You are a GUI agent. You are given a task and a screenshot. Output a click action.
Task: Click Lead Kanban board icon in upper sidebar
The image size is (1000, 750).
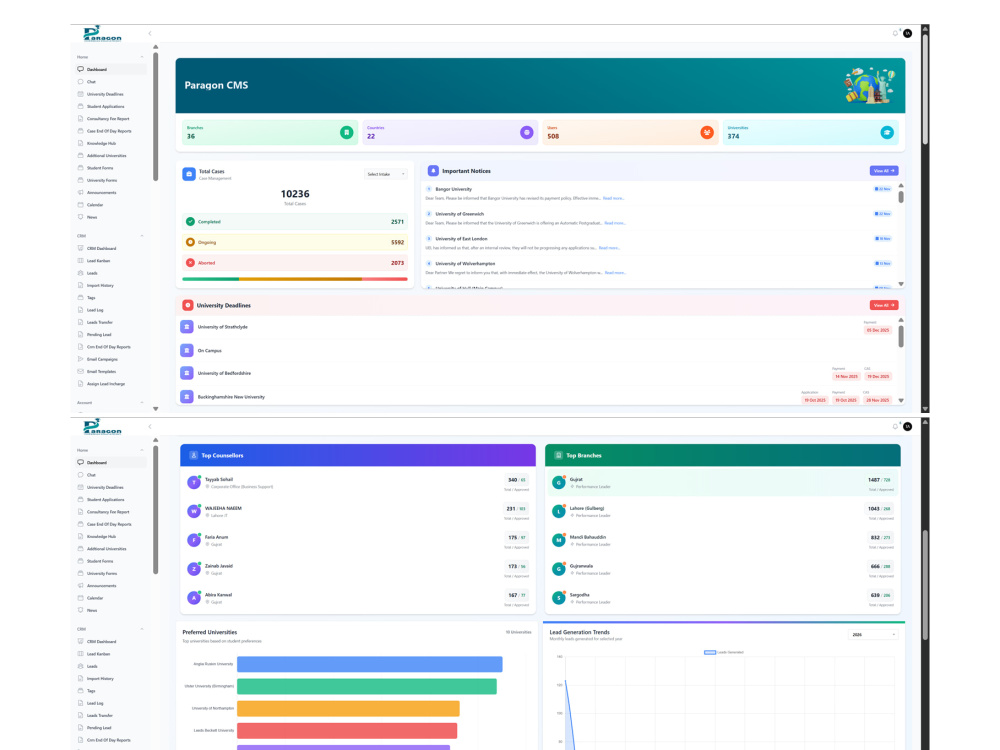(x=80, y=261)
